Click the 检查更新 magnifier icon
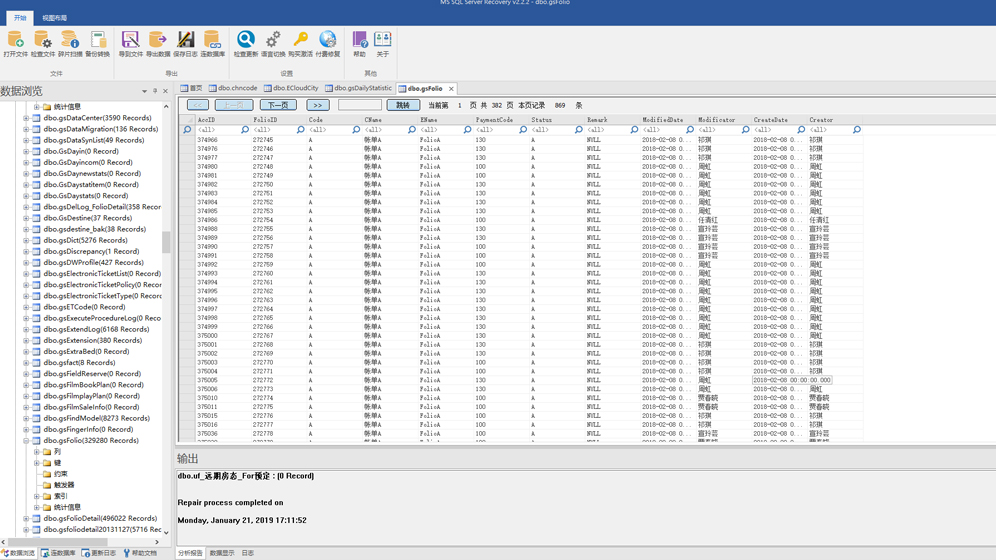This screenshot has height=560, width=996. tap(246, 40)
